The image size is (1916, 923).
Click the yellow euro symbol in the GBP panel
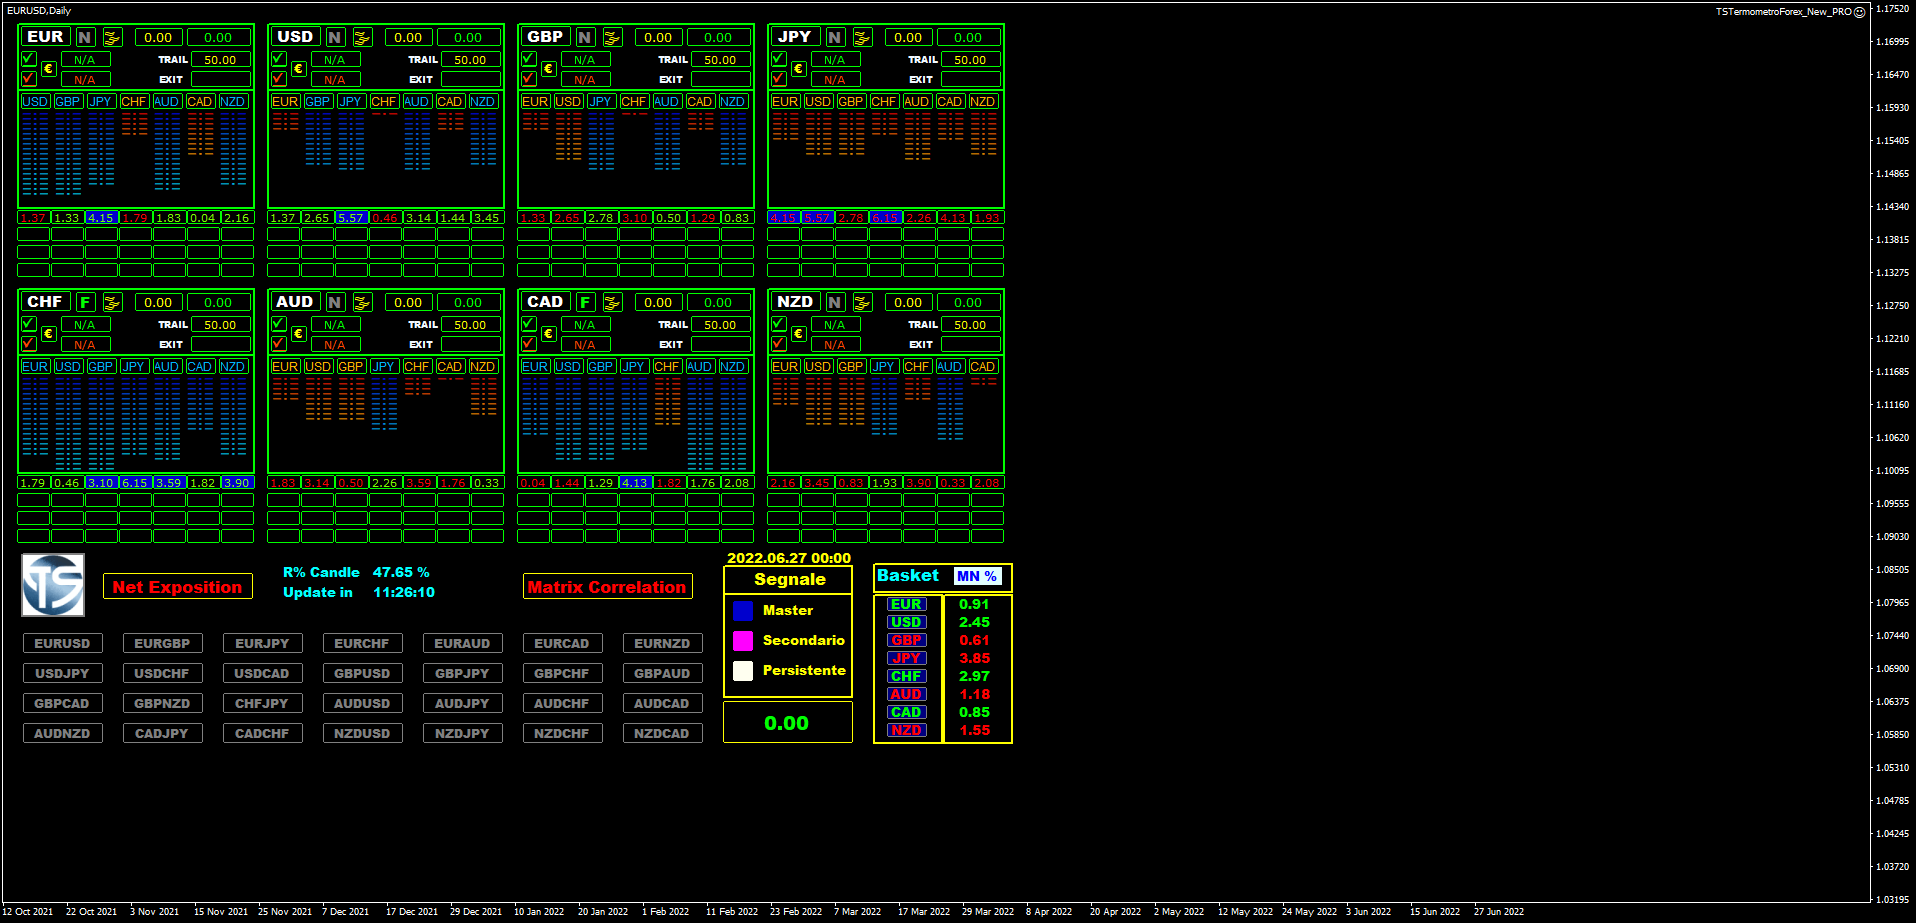(x=548, y=69)
